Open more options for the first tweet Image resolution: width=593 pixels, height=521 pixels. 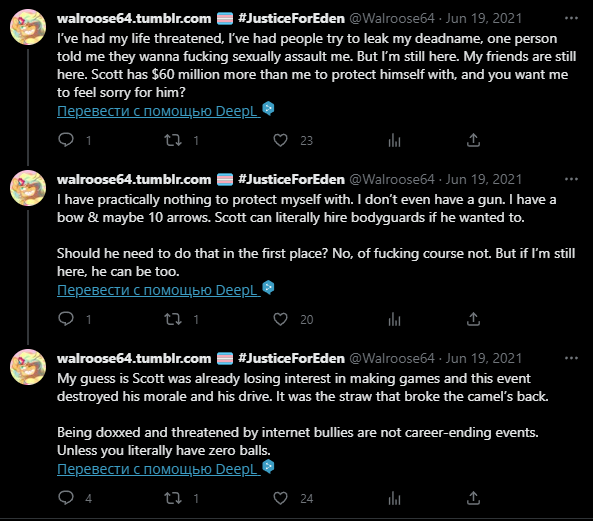pos(571,18)
